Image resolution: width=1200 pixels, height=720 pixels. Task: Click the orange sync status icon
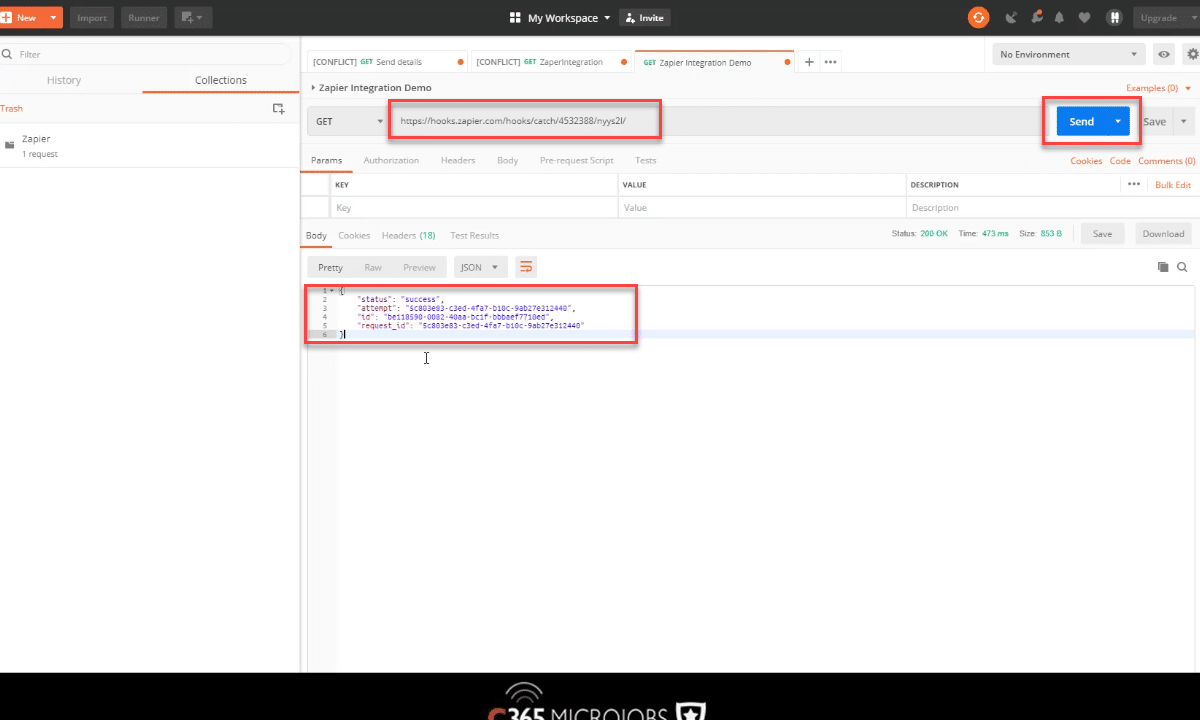[x=978, y=17]
